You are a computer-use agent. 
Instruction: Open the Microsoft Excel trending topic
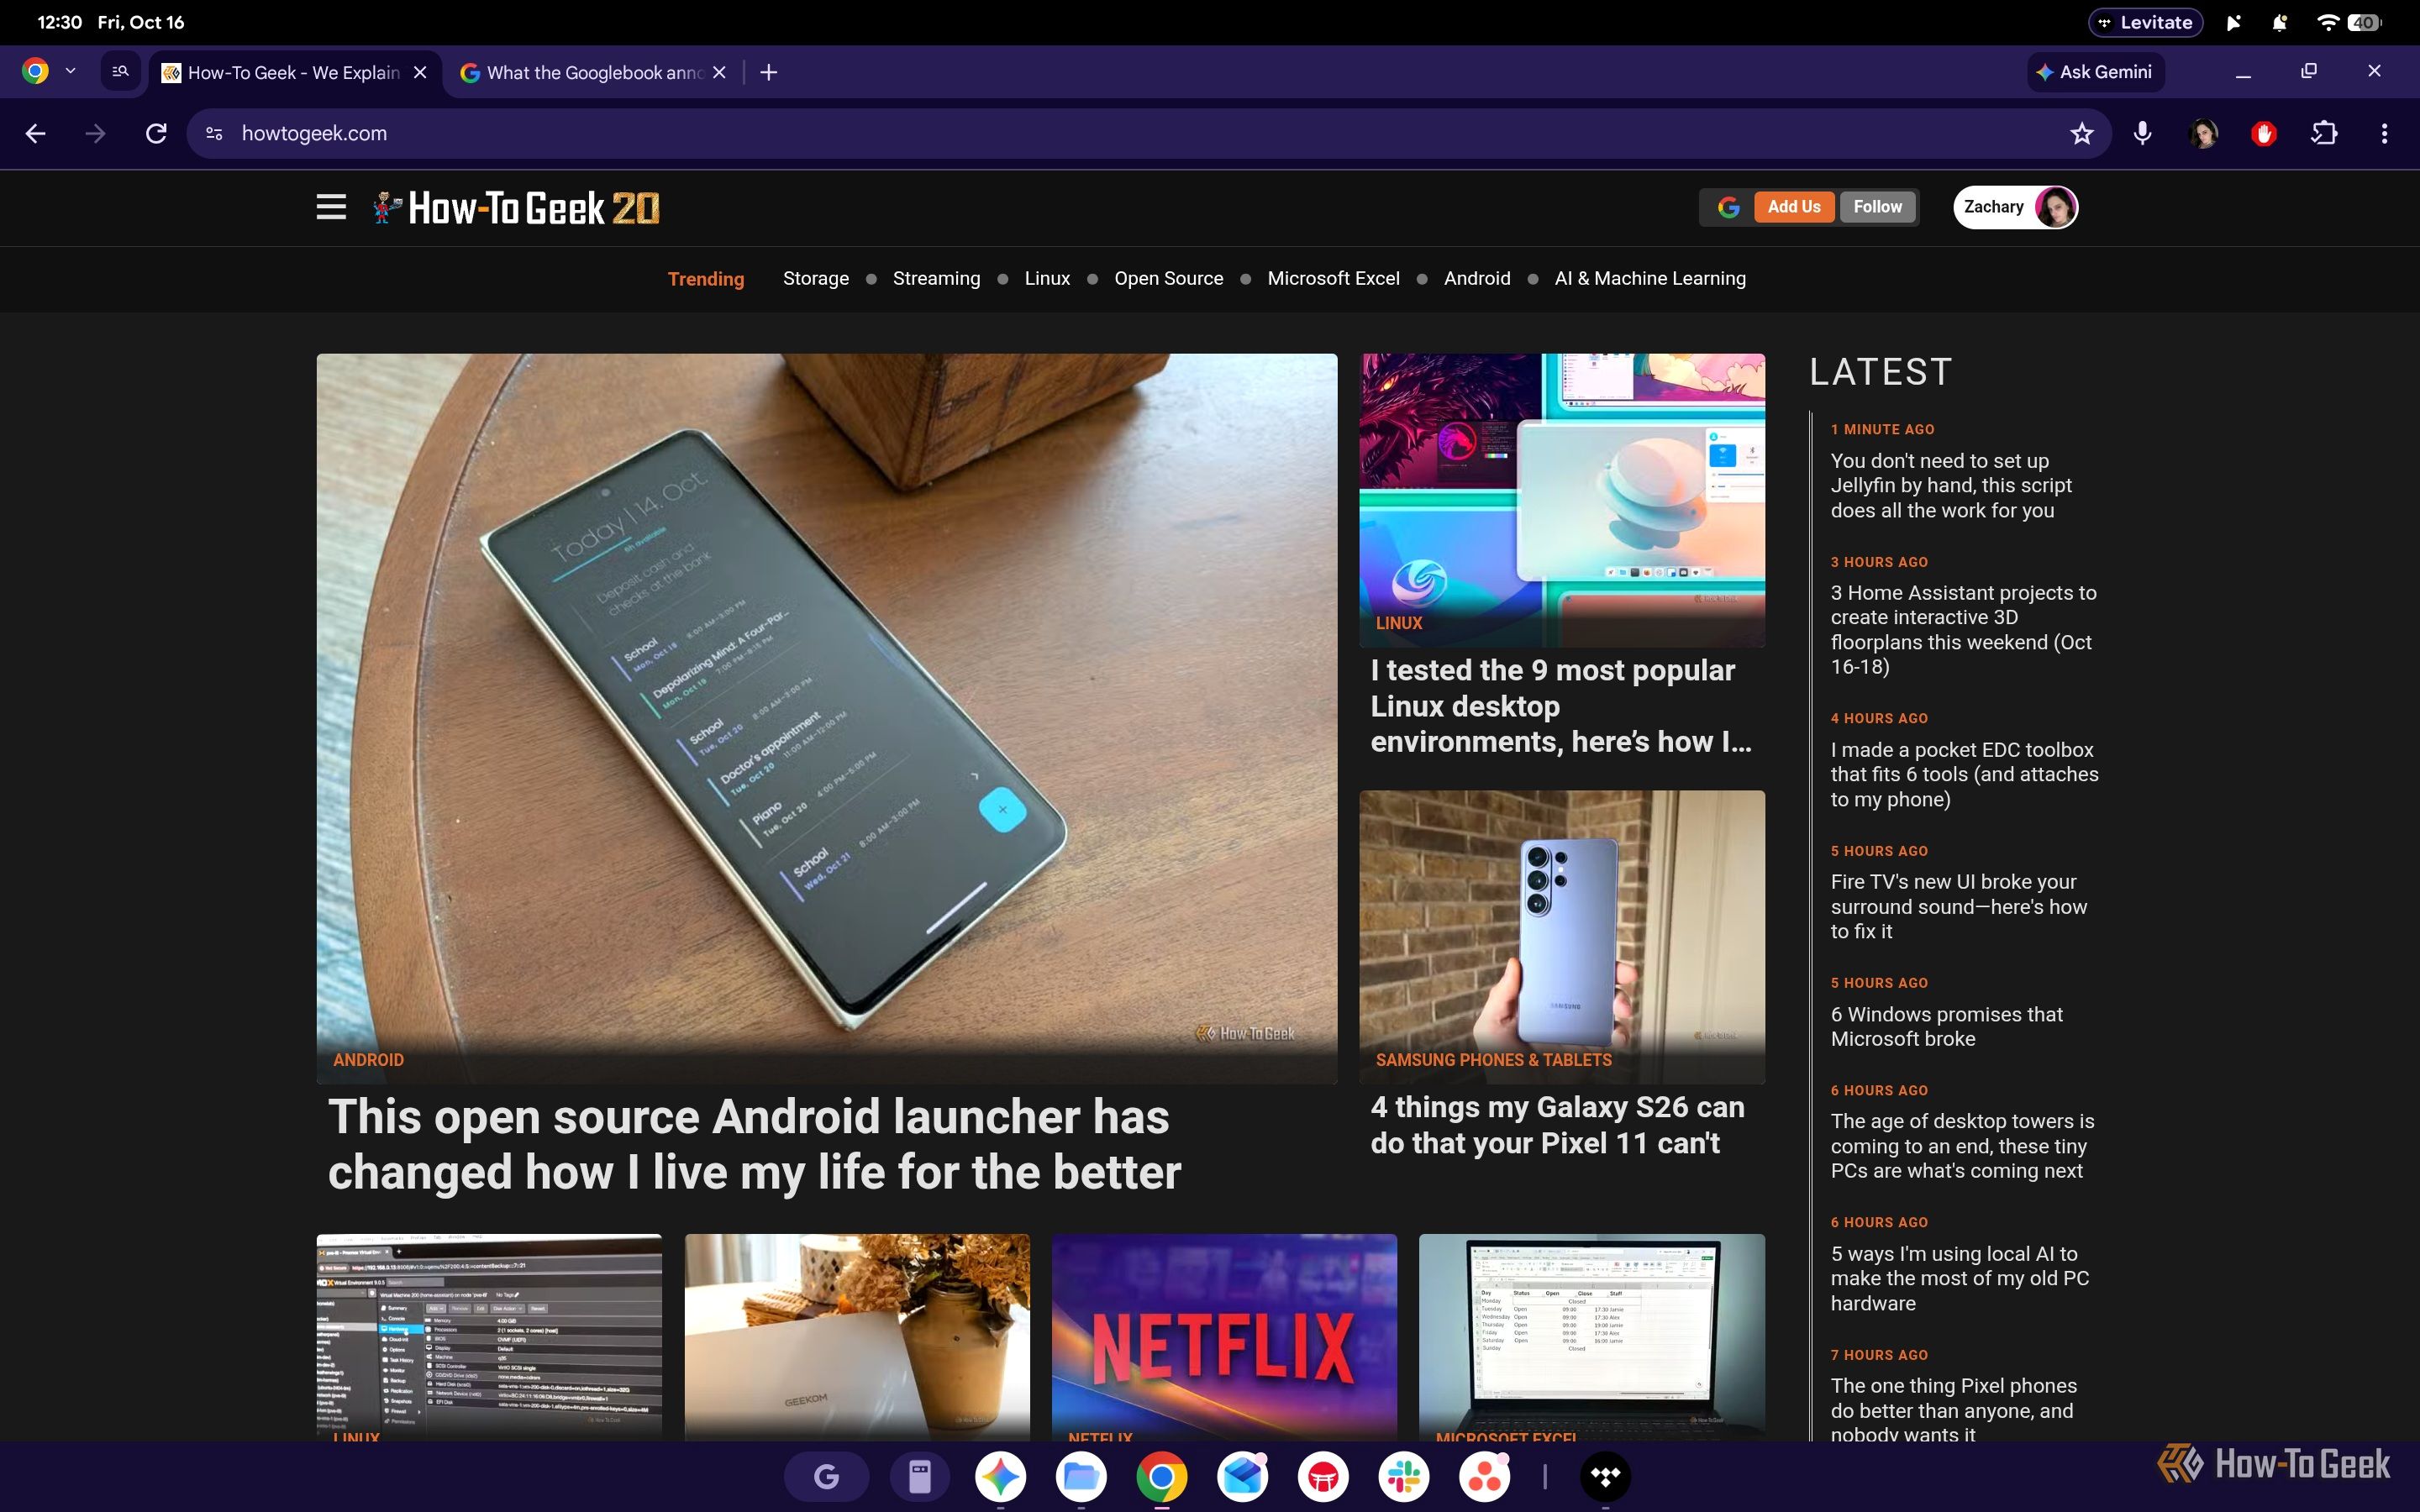click(1333, 278)
